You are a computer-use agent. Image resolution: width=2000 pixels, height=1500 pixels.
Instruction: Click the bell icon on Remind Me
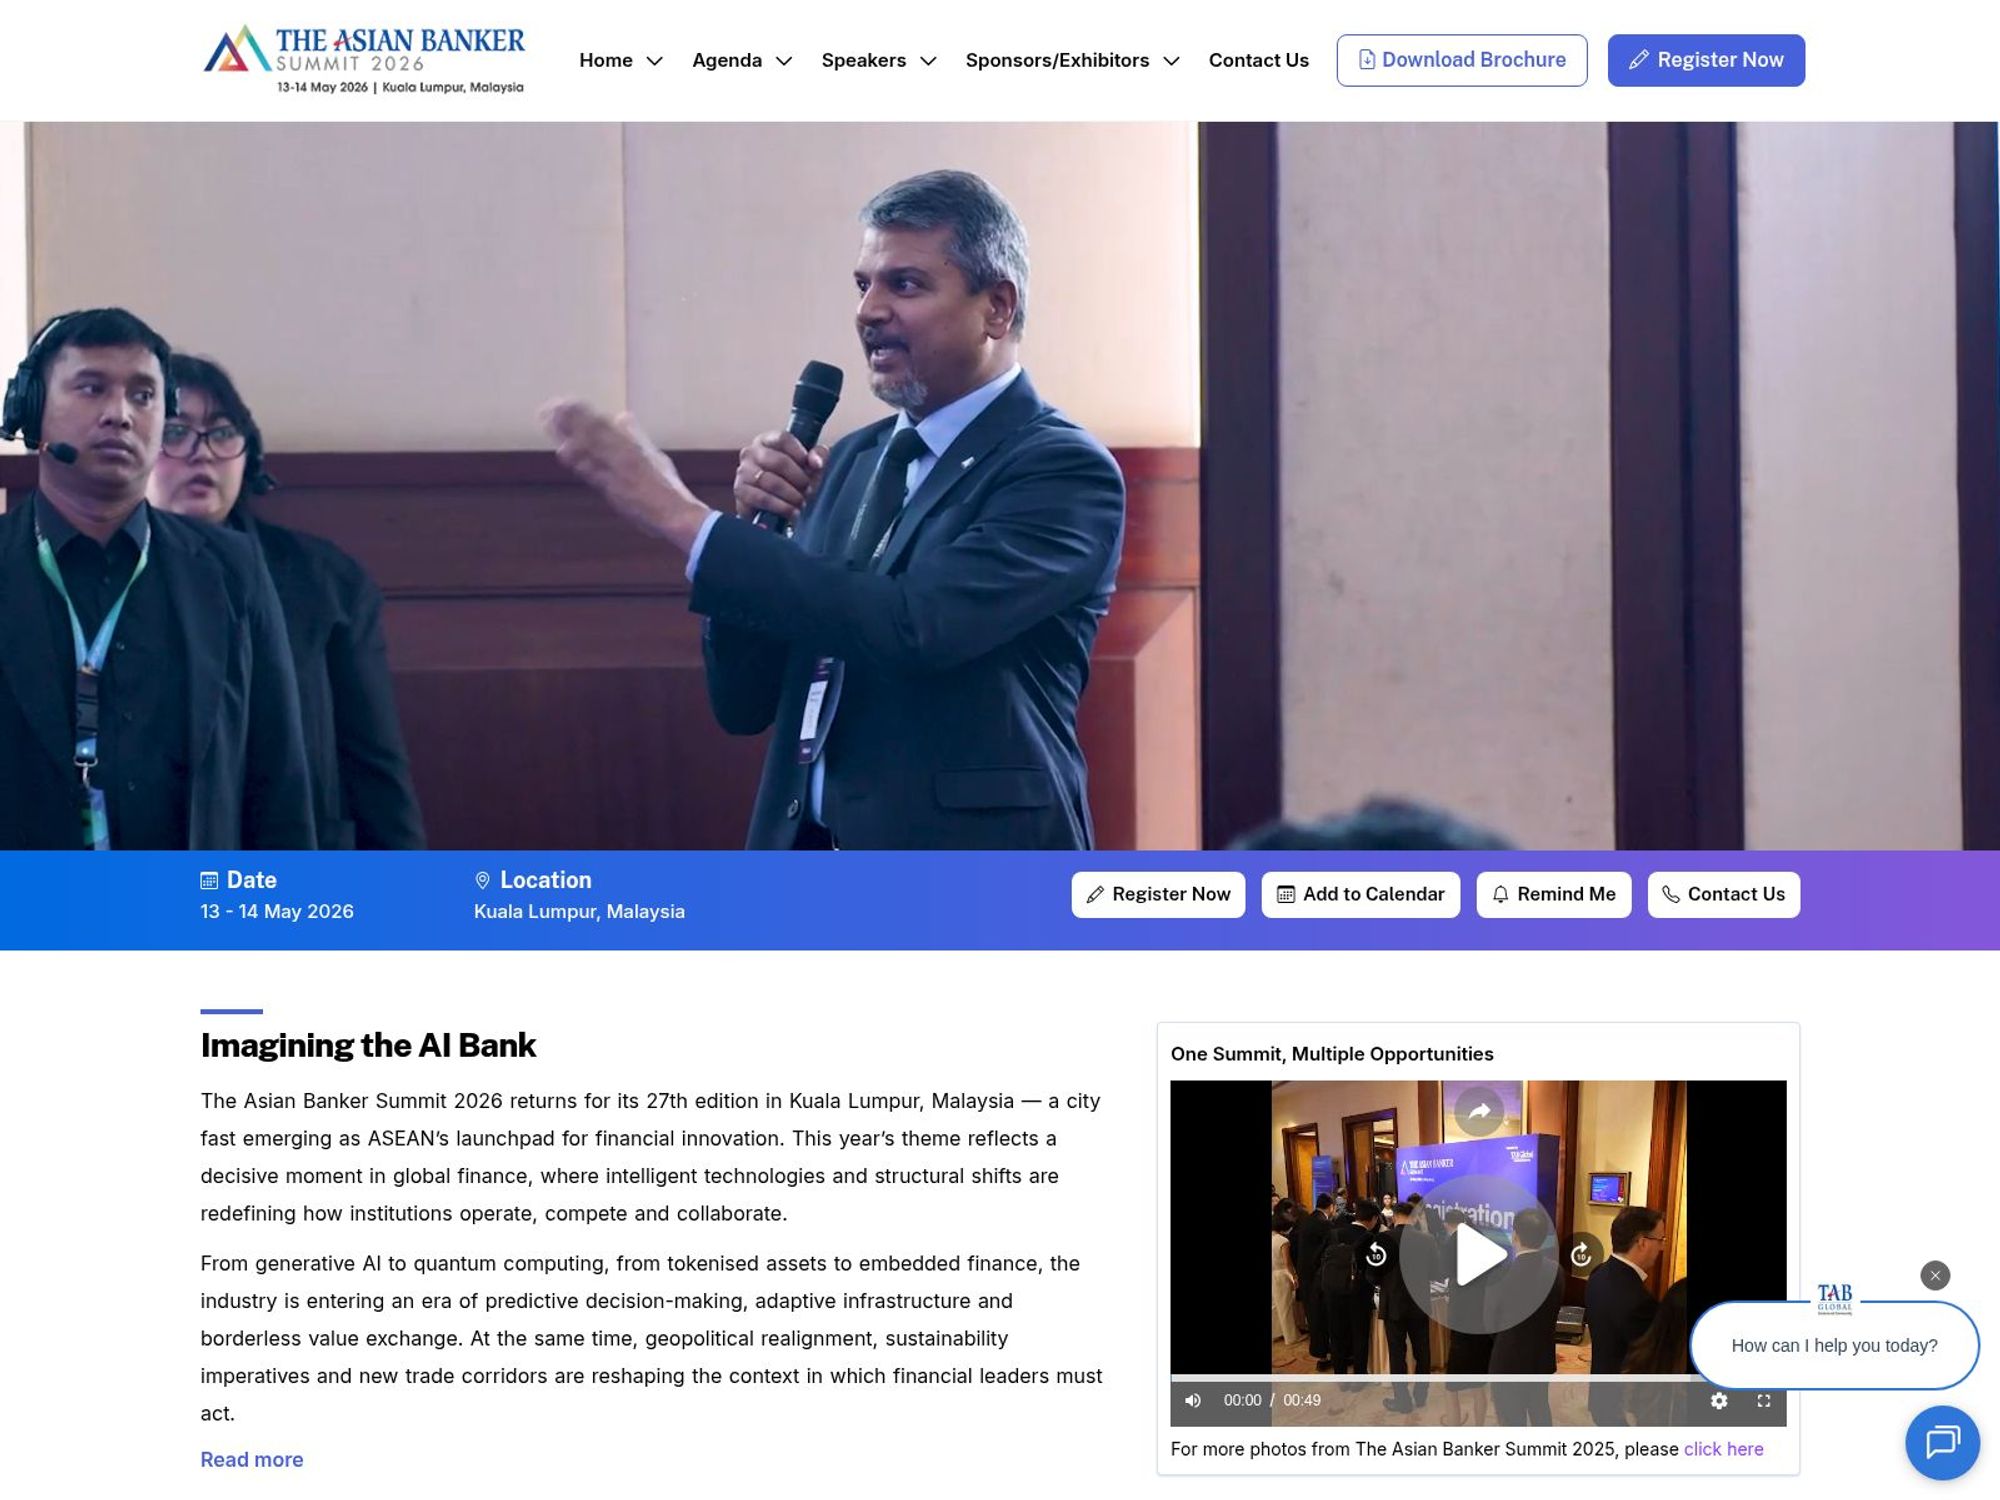coord(1500,895)
